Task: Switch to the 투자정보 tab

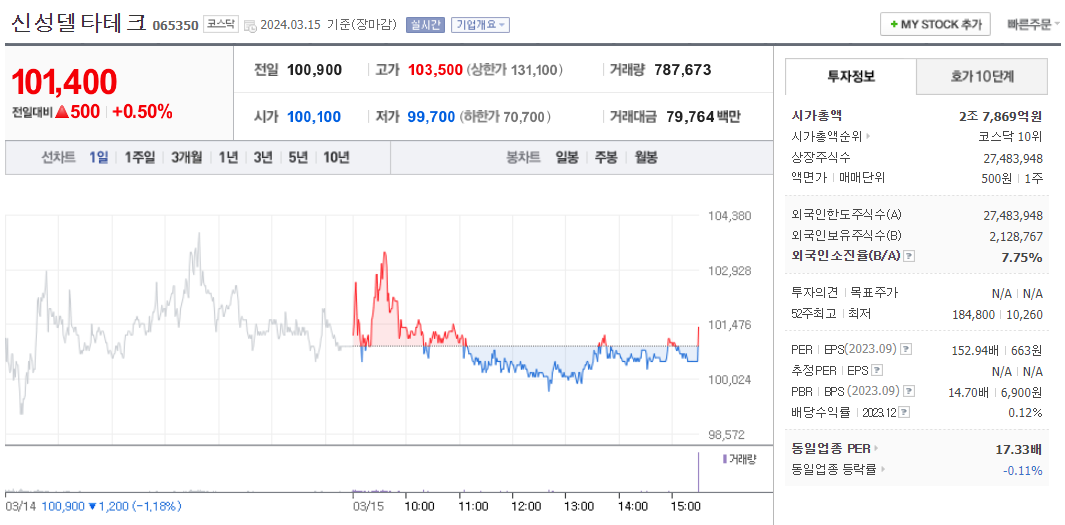Action: coord(850,76)
